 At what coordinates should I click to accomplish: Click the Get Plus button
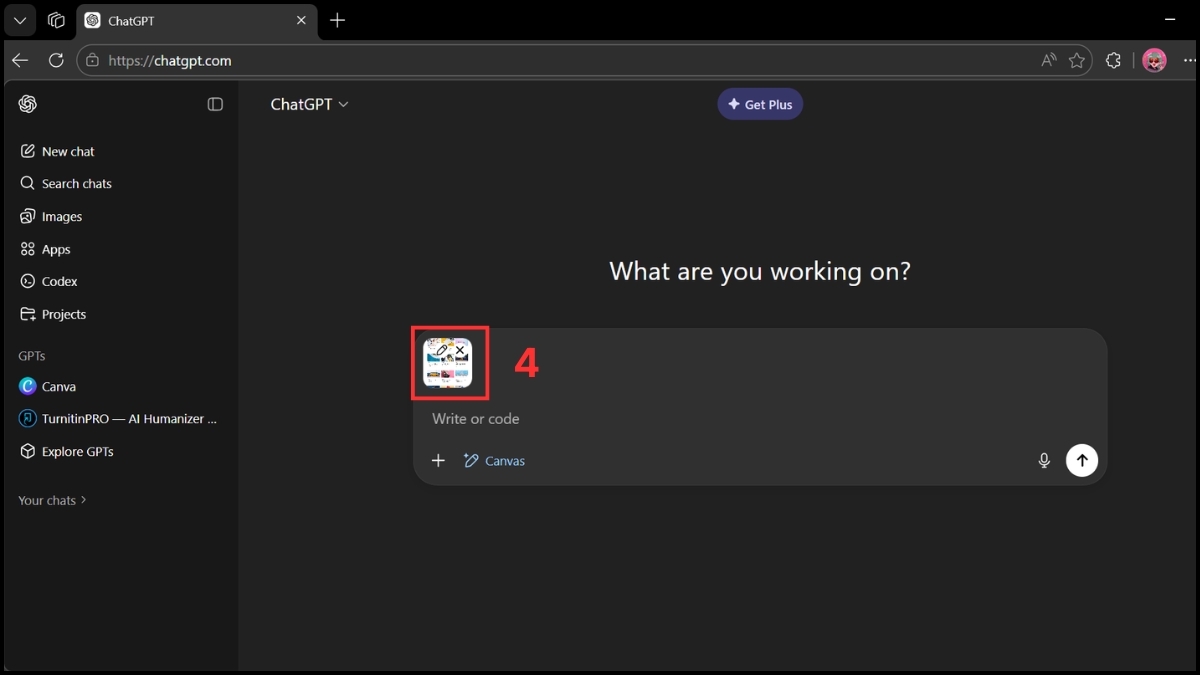point(760,103)
